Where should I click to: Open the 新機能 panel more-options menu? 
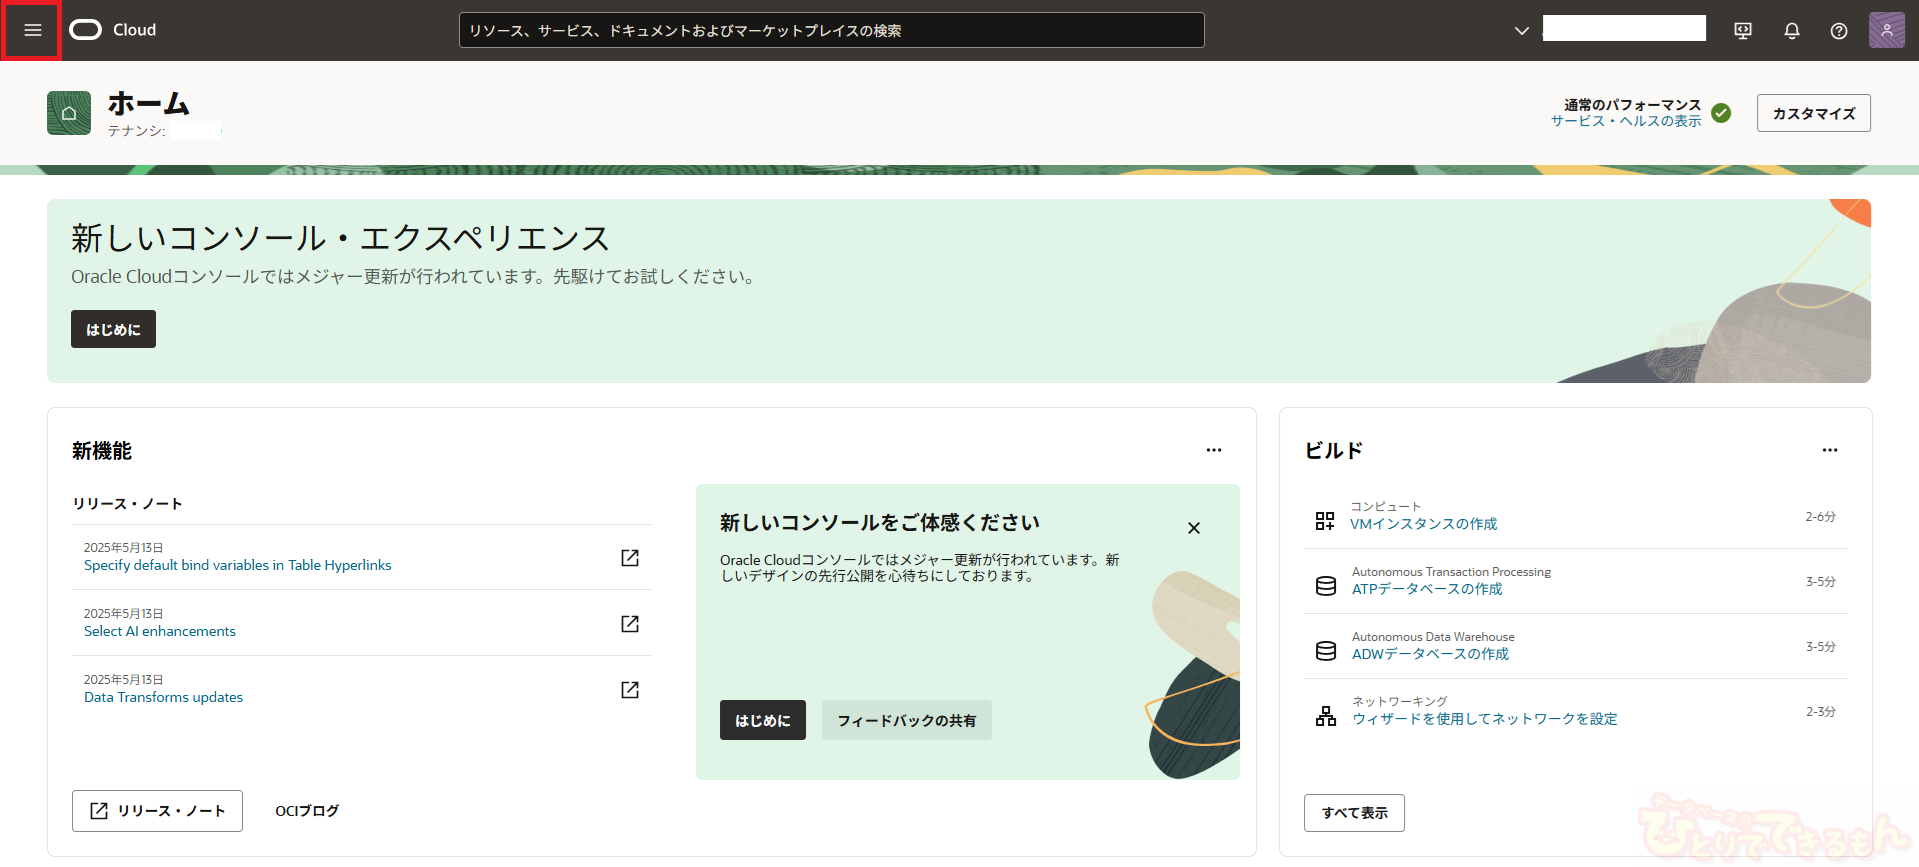pyautogui.click(x=1214, y=450)
